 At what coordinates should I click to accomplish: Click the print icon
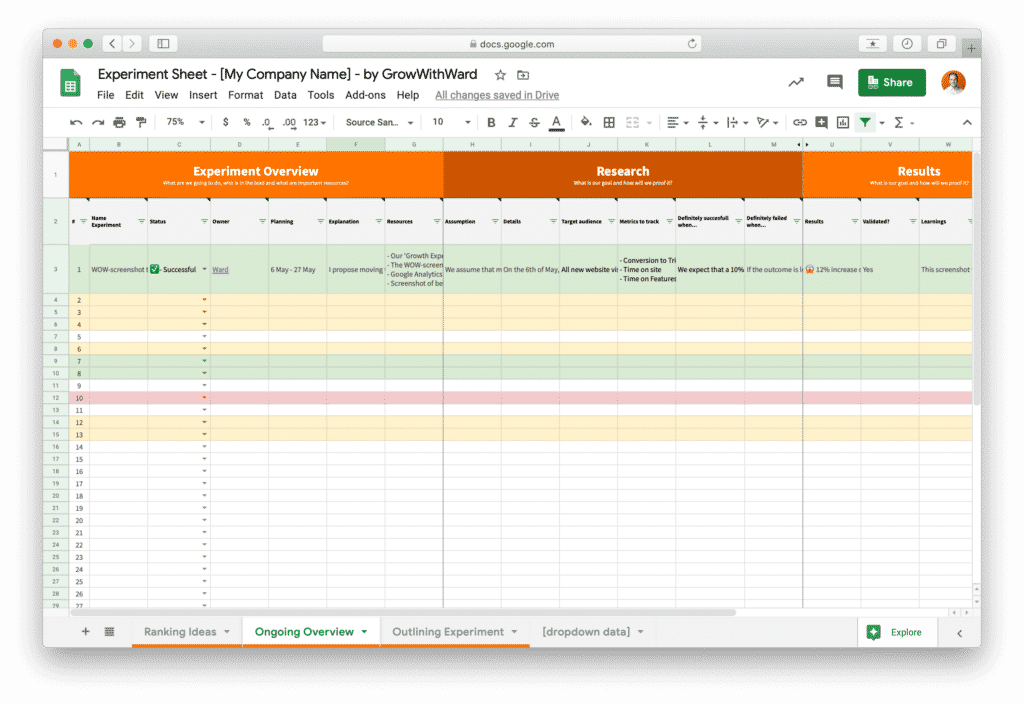(x=119, y=122)
